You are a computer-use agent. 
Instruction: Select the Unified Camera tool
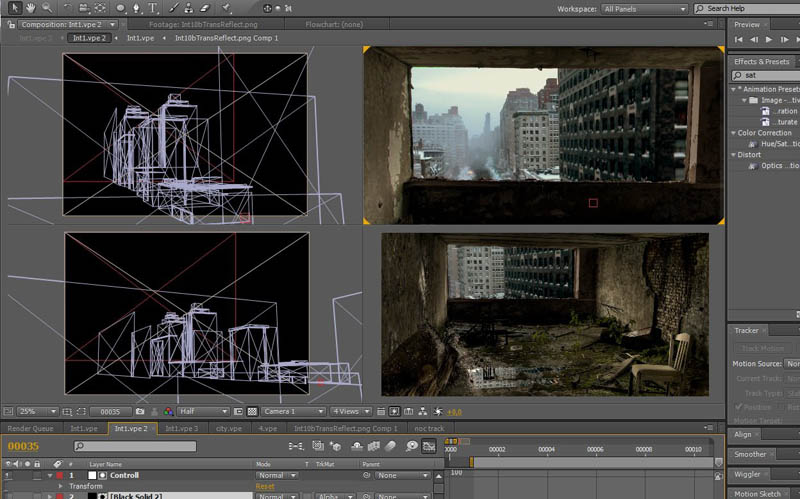tap(84, 8)
